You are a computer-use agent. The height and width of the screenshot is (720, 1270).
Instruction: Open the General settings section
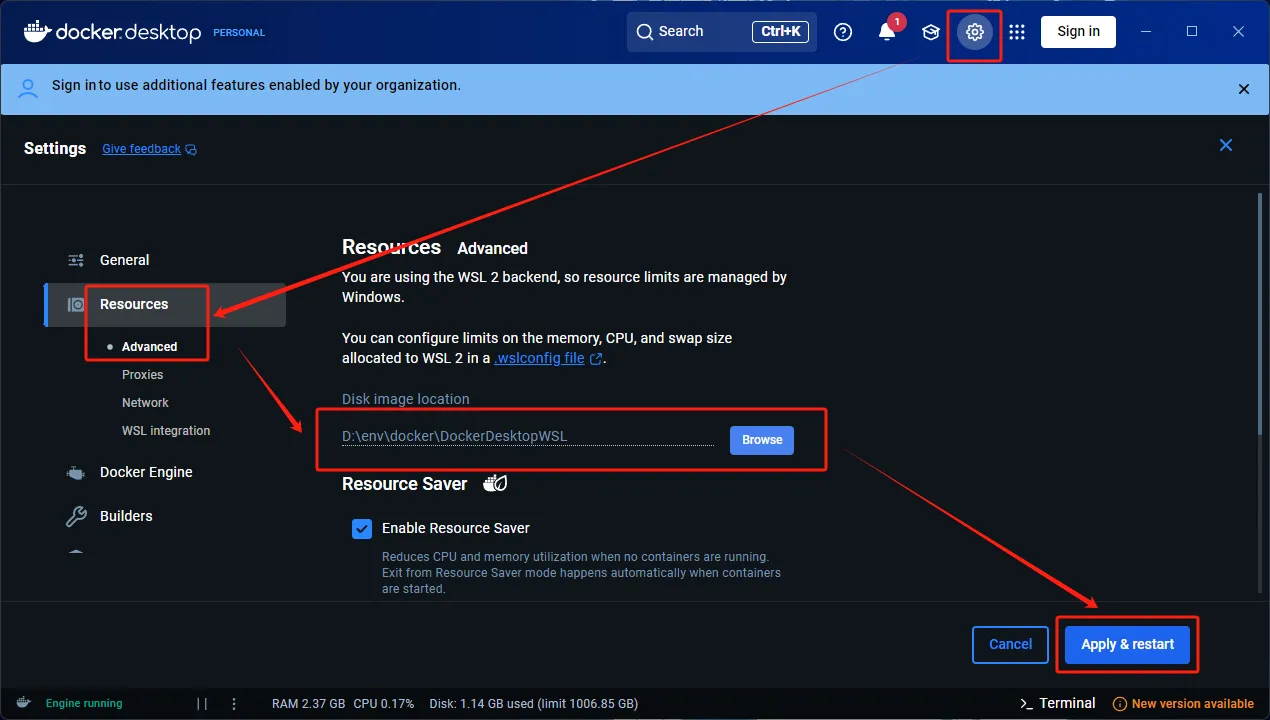(124, 260)
